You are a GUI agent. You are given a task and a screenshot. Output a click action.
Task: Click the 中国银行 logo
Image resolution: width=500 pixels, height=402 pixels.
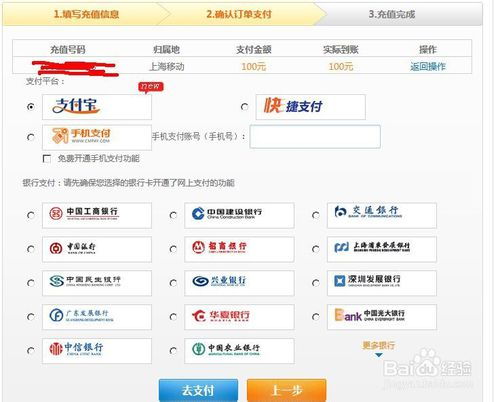coord(97,249)
